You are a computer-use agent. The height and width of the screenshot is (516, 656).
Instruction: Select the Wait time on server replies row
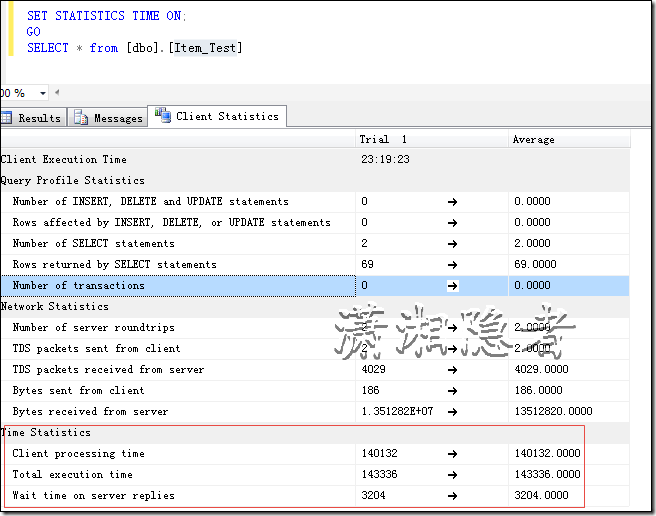click(93, 495)
